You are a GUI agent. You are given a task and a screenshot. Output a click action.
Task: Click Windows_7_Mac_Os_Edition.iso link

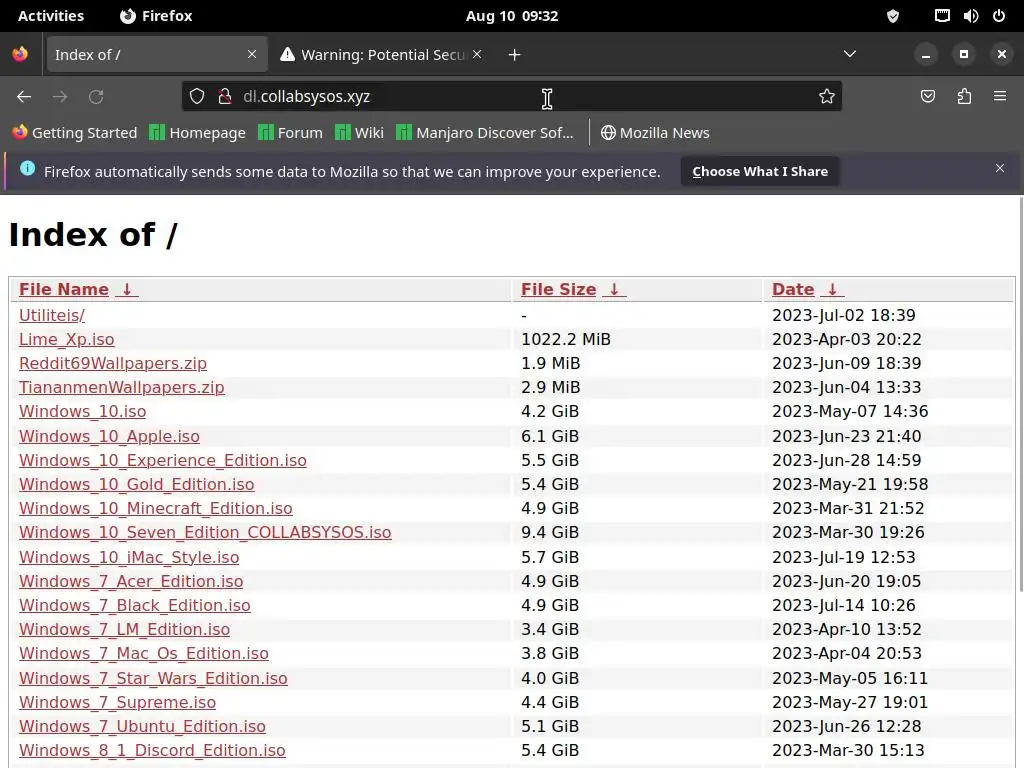pos(144,654)
